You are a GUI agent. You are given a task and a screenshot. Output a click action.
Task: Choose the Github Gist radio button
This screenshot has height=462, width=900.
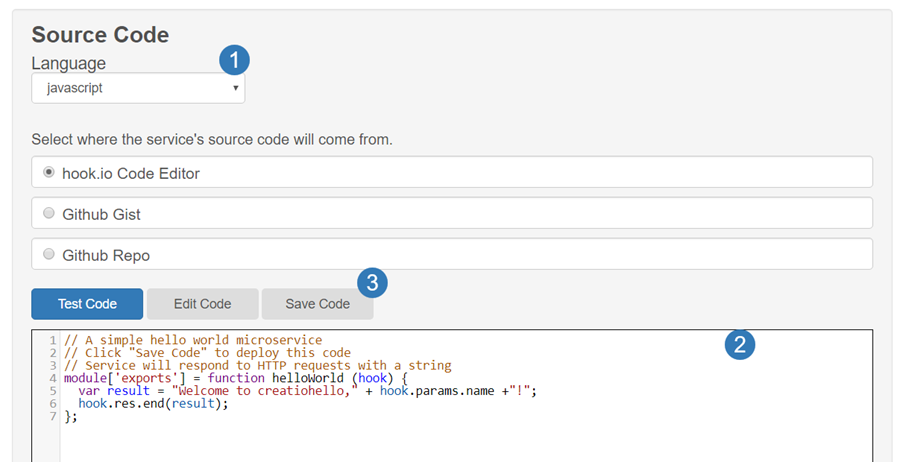49,213
